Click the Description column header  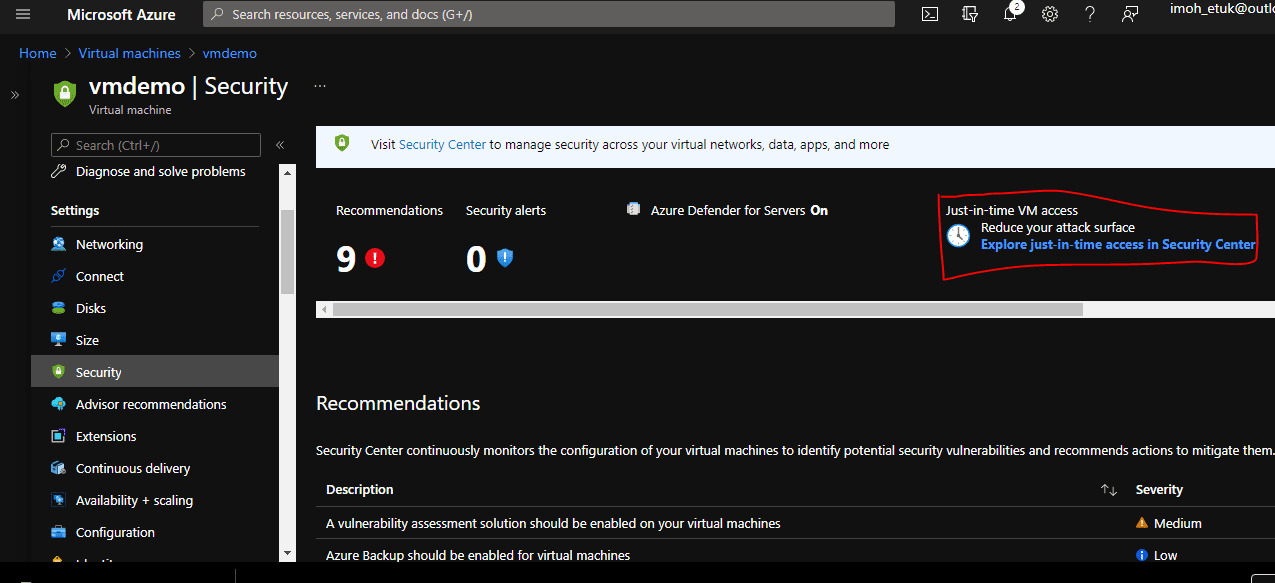coord(360,490)
